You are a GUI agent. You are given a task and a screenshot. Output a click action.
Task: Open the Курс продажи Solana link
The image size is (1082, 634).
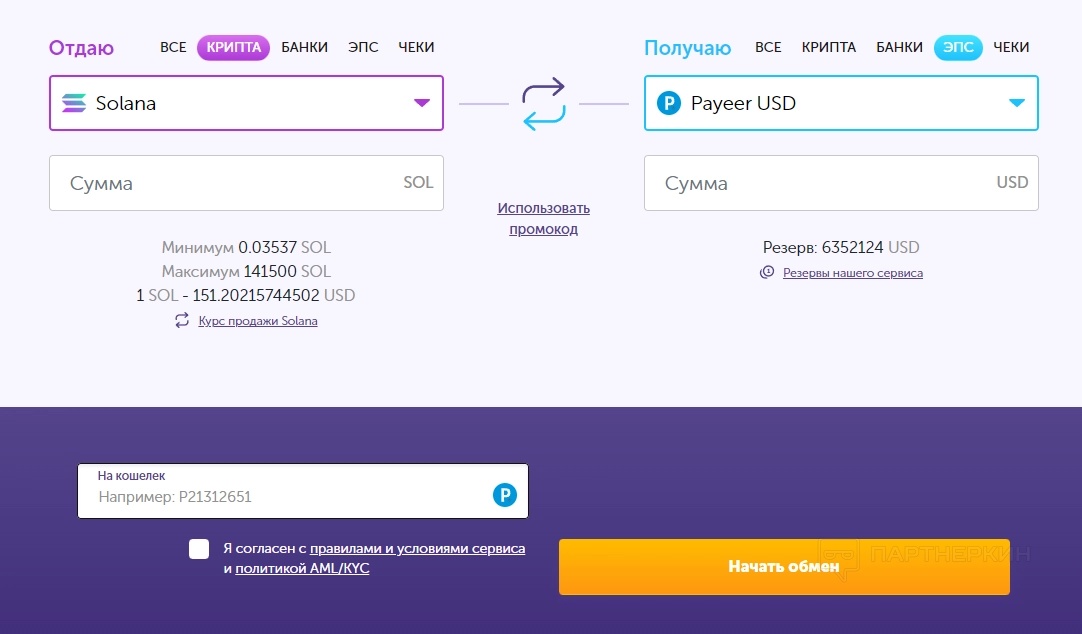(258, 321)
